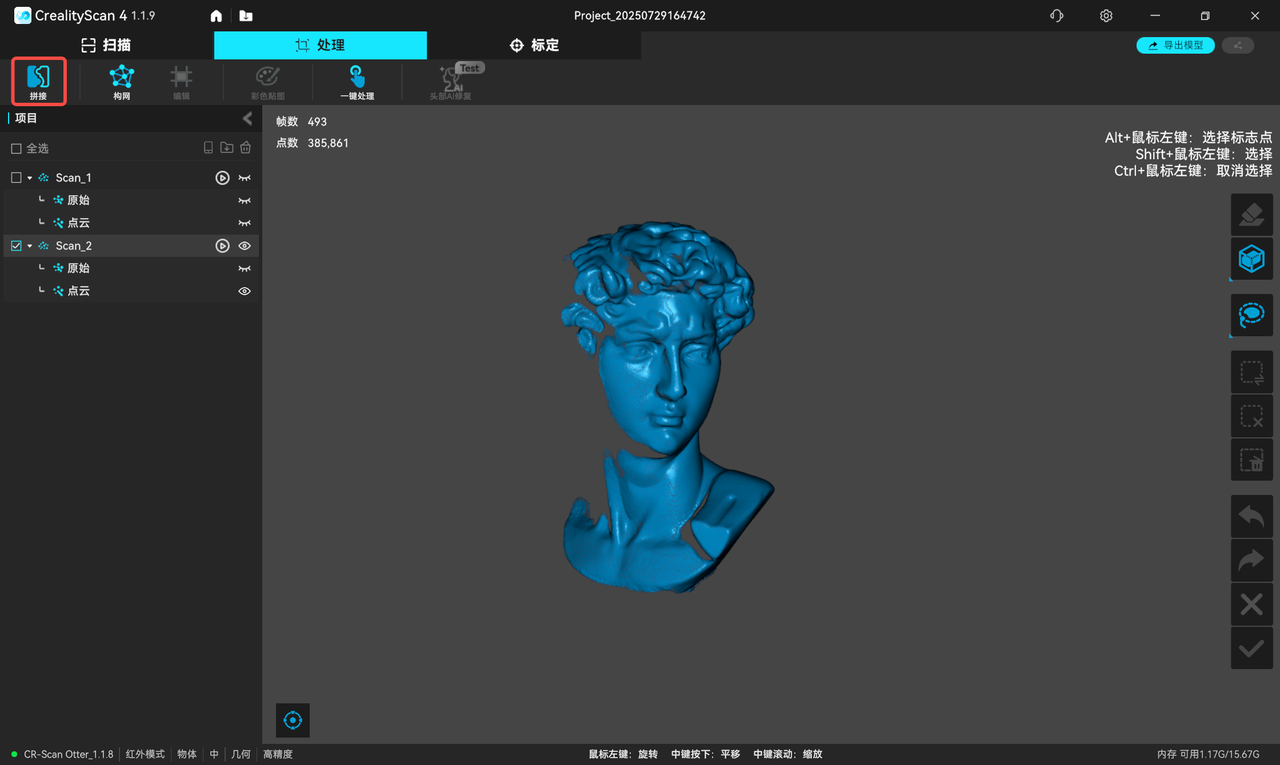Click 物体 in the status bar

coord(187,754)
